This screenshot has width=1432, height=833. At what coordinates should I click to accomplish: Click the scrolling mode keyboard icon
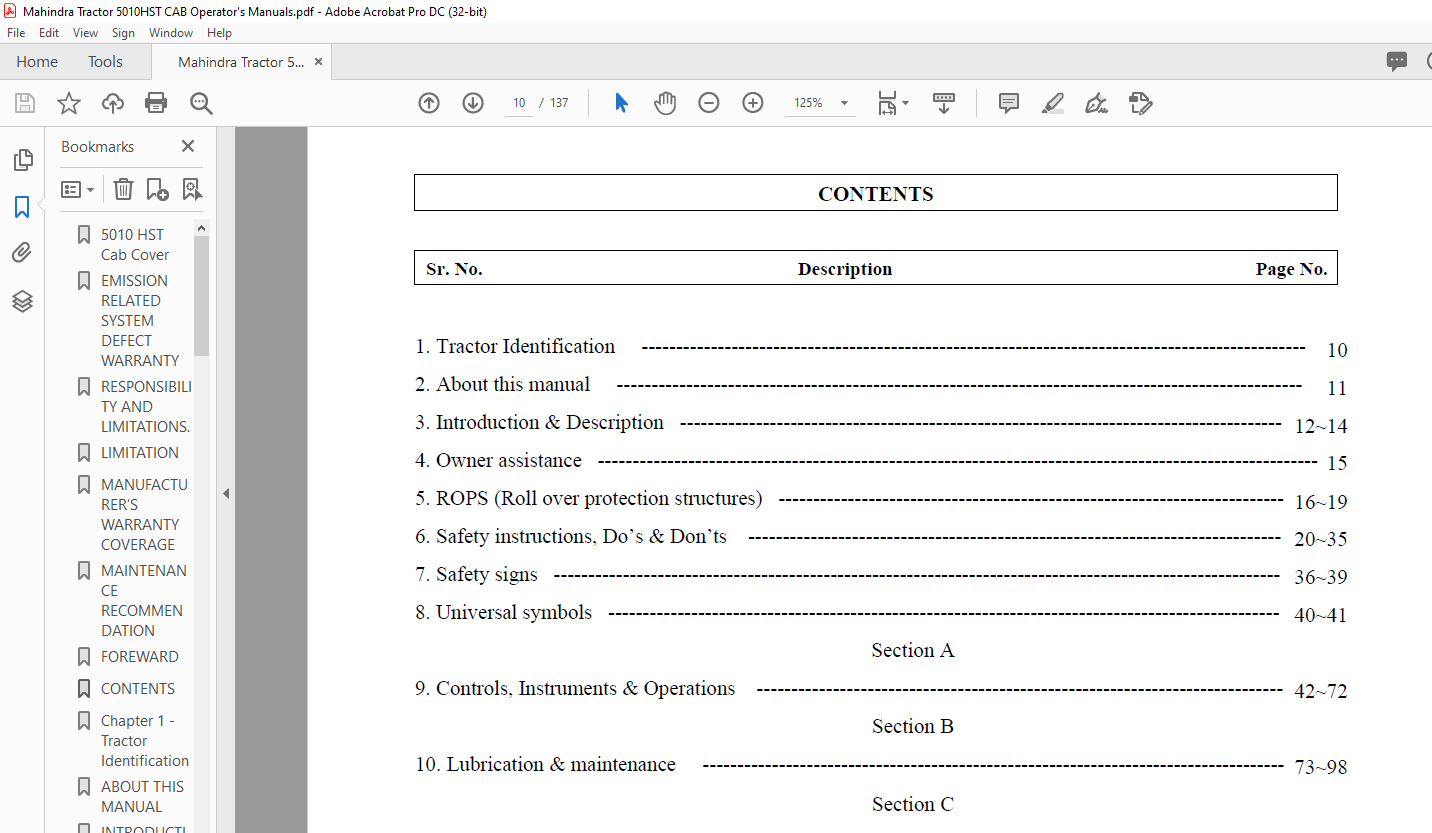click(944, 103)
